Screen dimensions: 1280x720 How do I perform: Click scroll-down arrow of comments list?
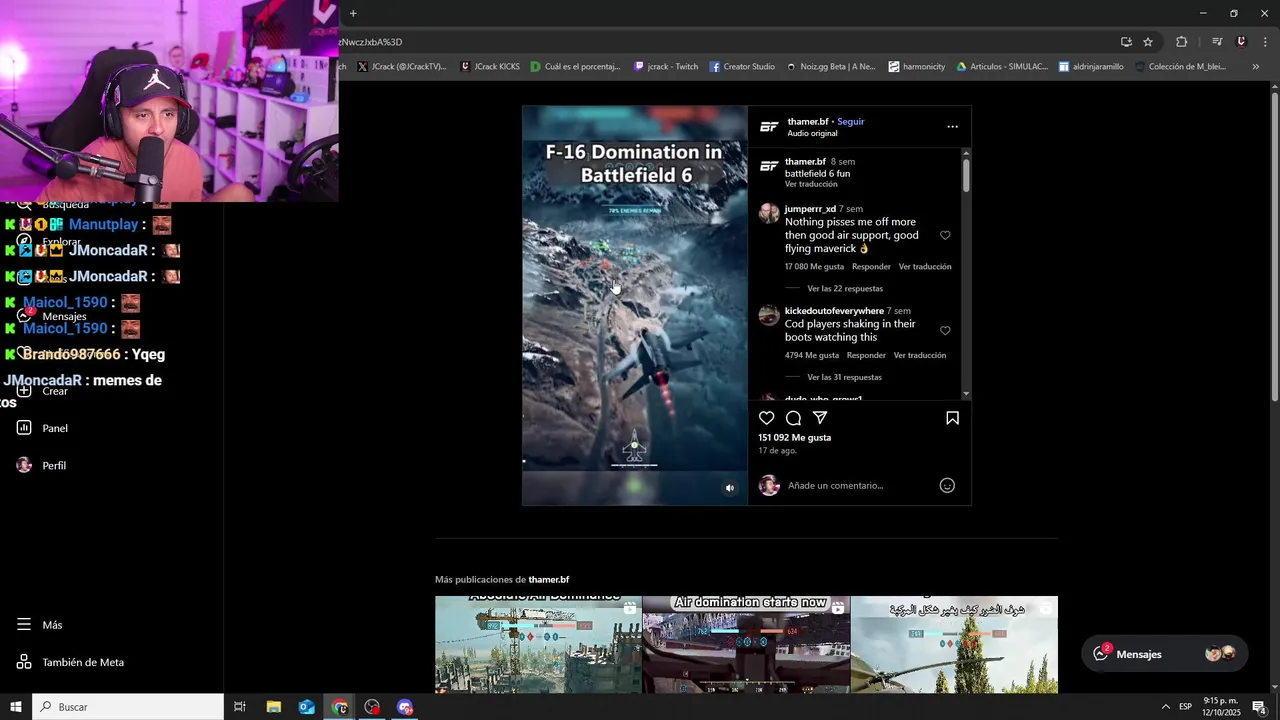[x=966, y=395]
